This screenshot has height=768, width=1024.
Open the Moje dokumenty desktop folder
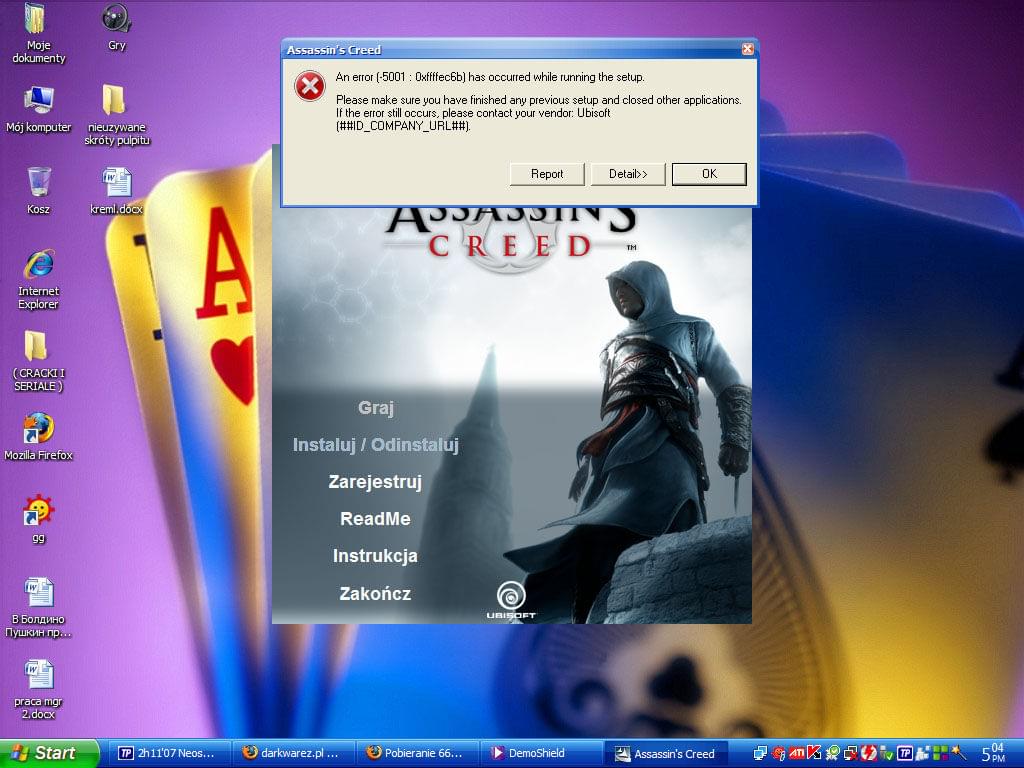coord(38,34)
